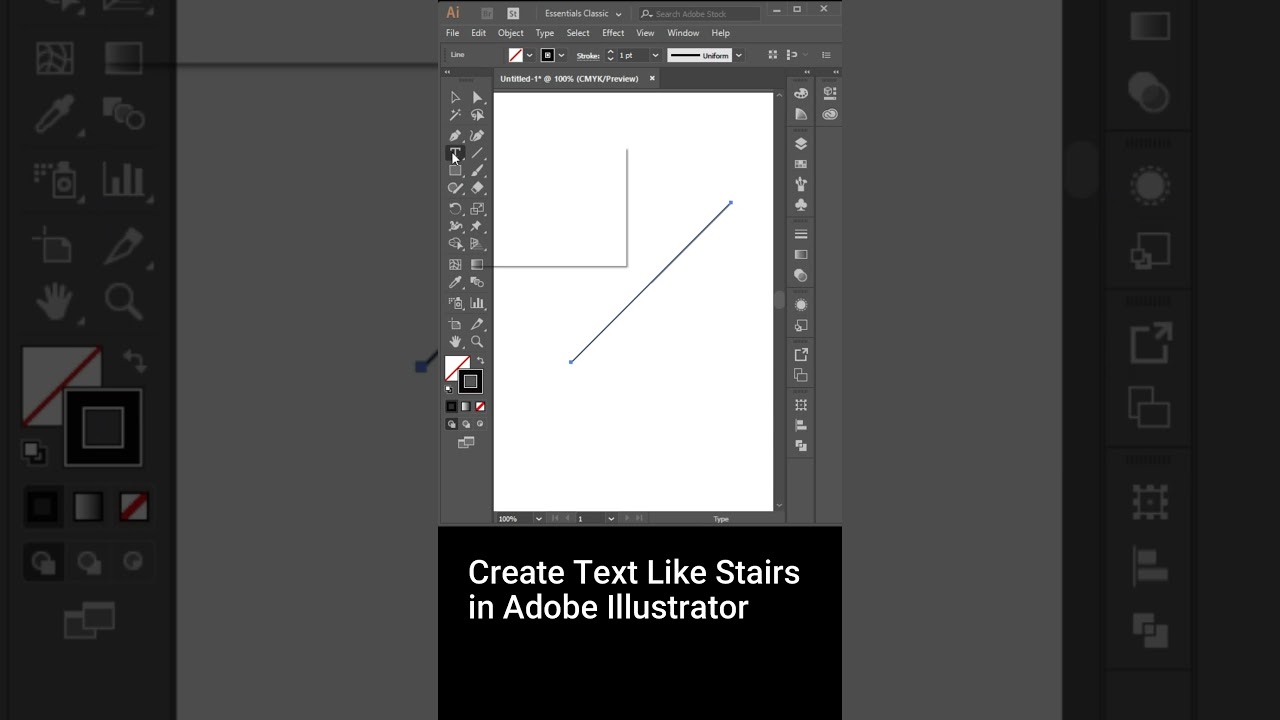Apply Gradient mode button
The image size is (1280, 720).
tap(465, 406)
